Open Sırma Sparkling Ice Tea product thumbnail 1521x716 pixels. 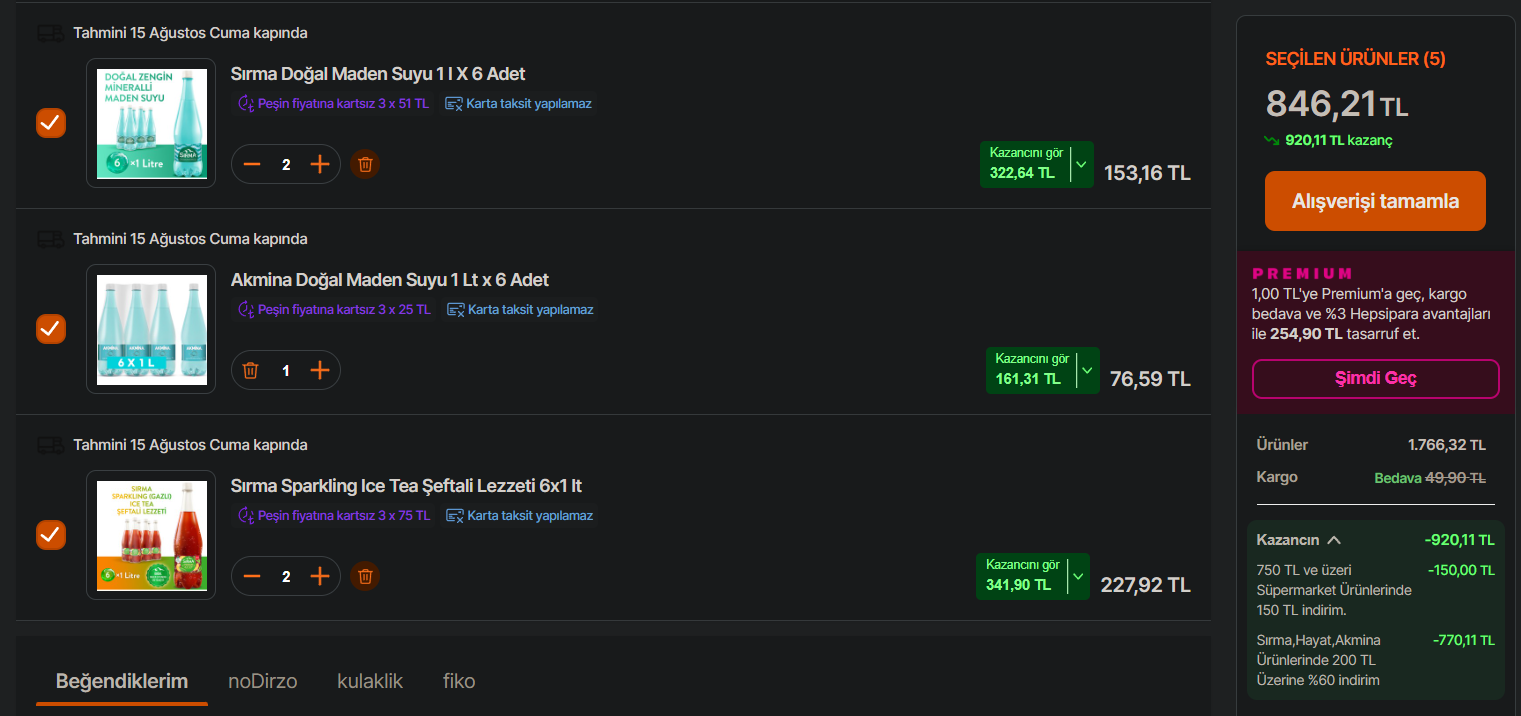click(x=151, y=535)
